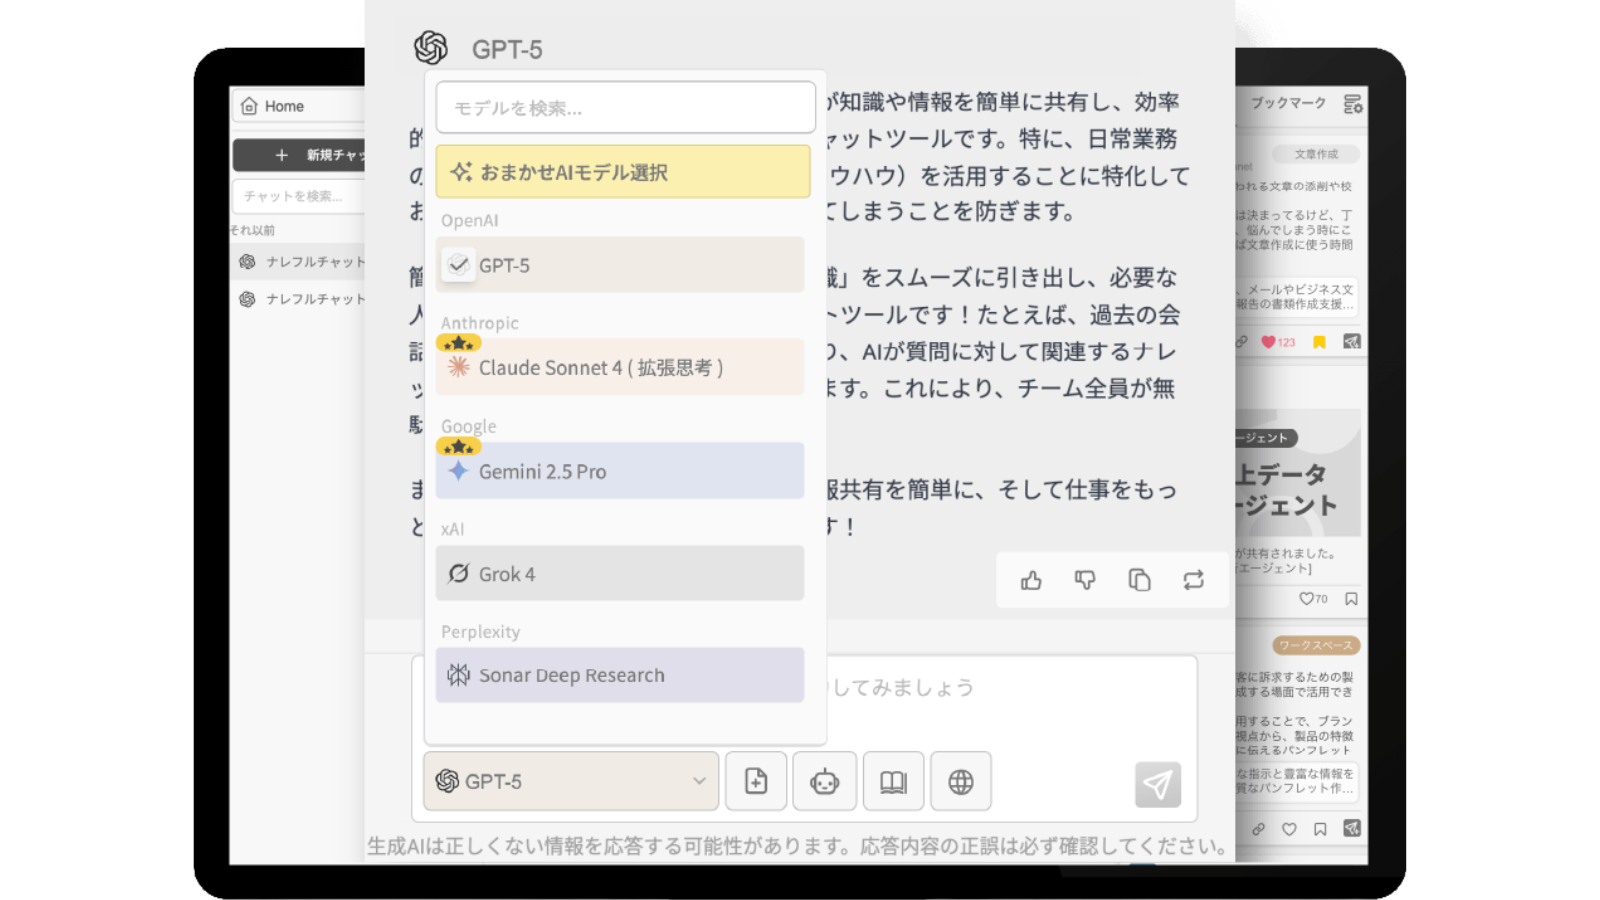Open the filter settings icon beside ブックマーク
This screenshot has width=1600, height=900.
pos(1353,104)
